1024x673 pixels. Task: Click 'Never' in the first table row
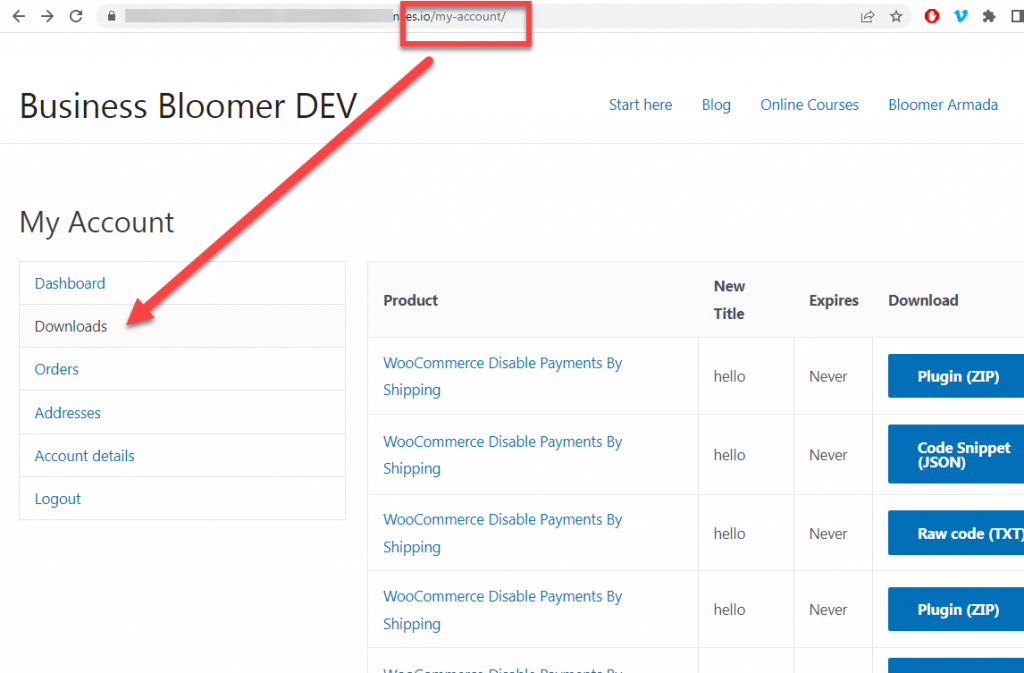point(828,376)
